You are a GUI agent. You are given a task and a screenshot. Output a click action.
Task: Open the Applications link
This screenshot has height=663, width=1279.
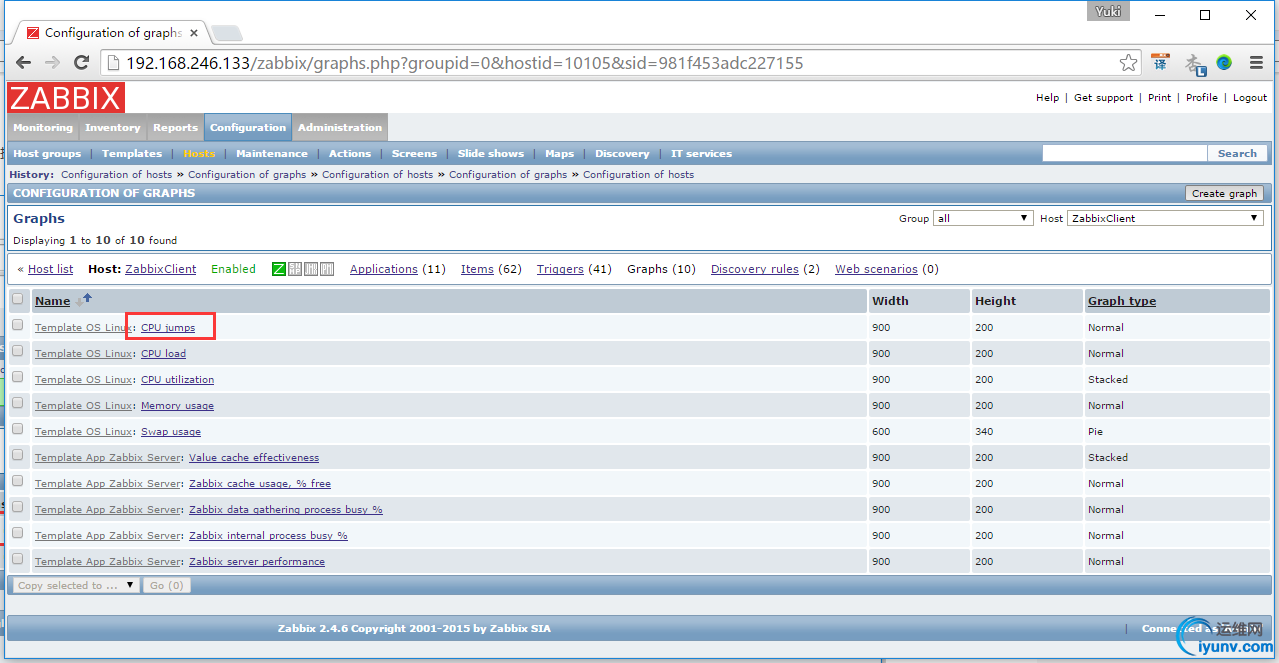point(384,269)
